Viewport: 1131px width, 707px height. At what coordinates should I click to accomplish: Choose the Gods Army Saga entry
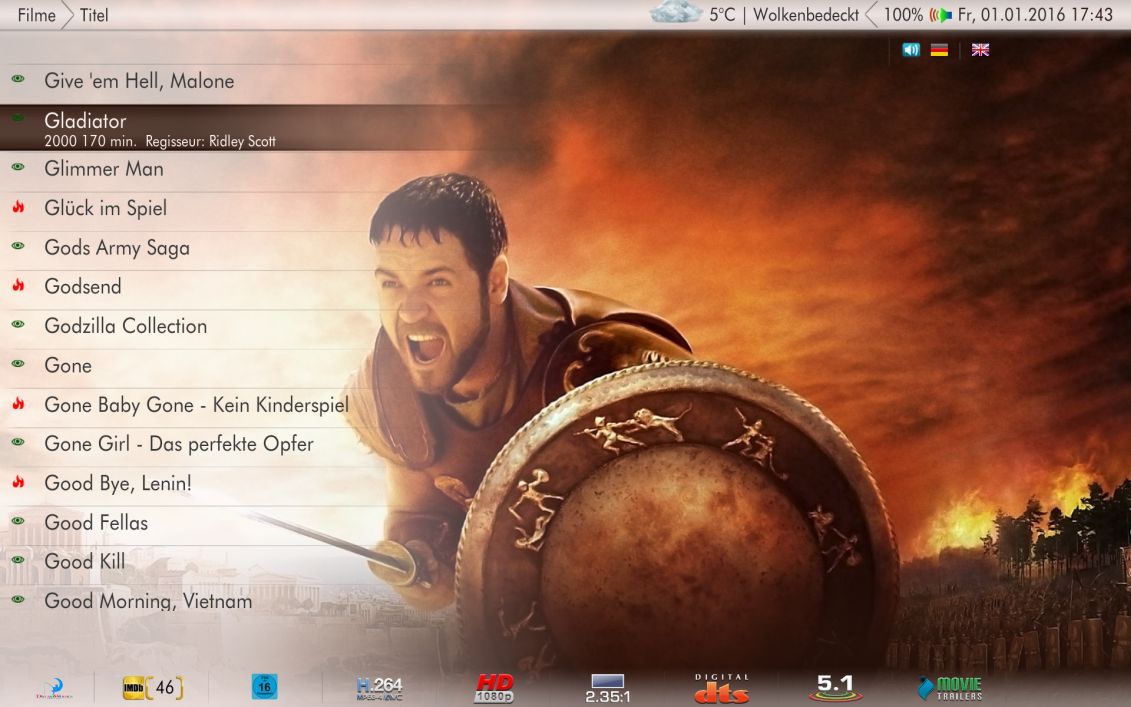(117, 247)
